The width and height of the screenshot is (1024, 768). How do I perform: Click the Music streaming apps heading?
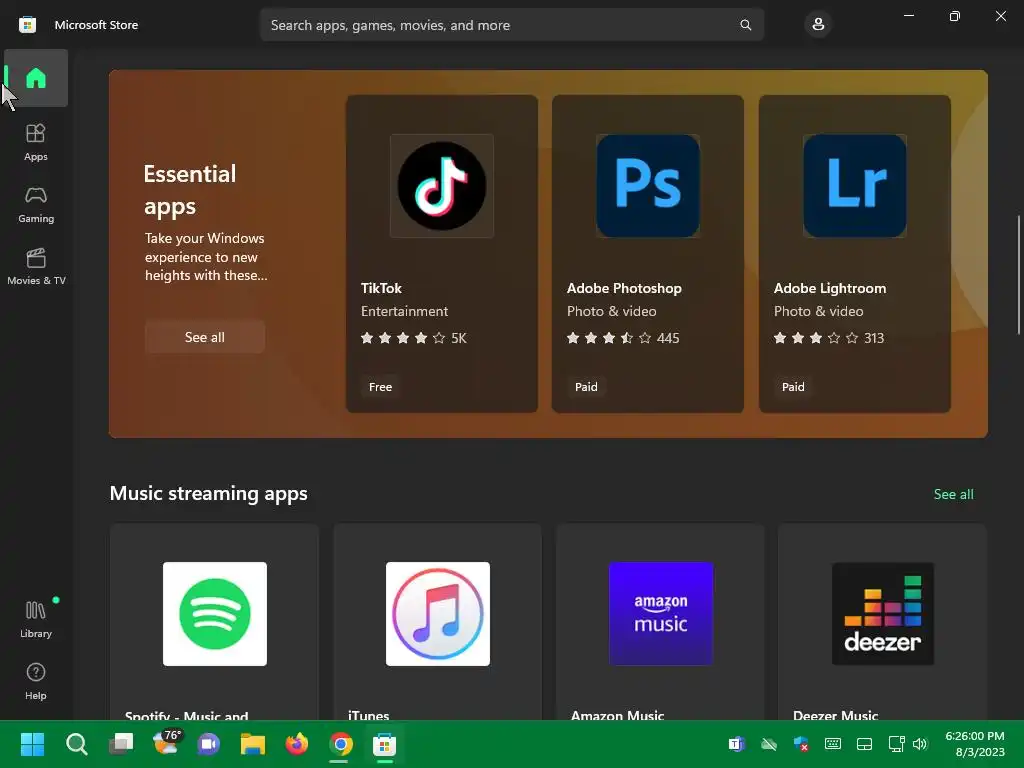coord(208,493)
